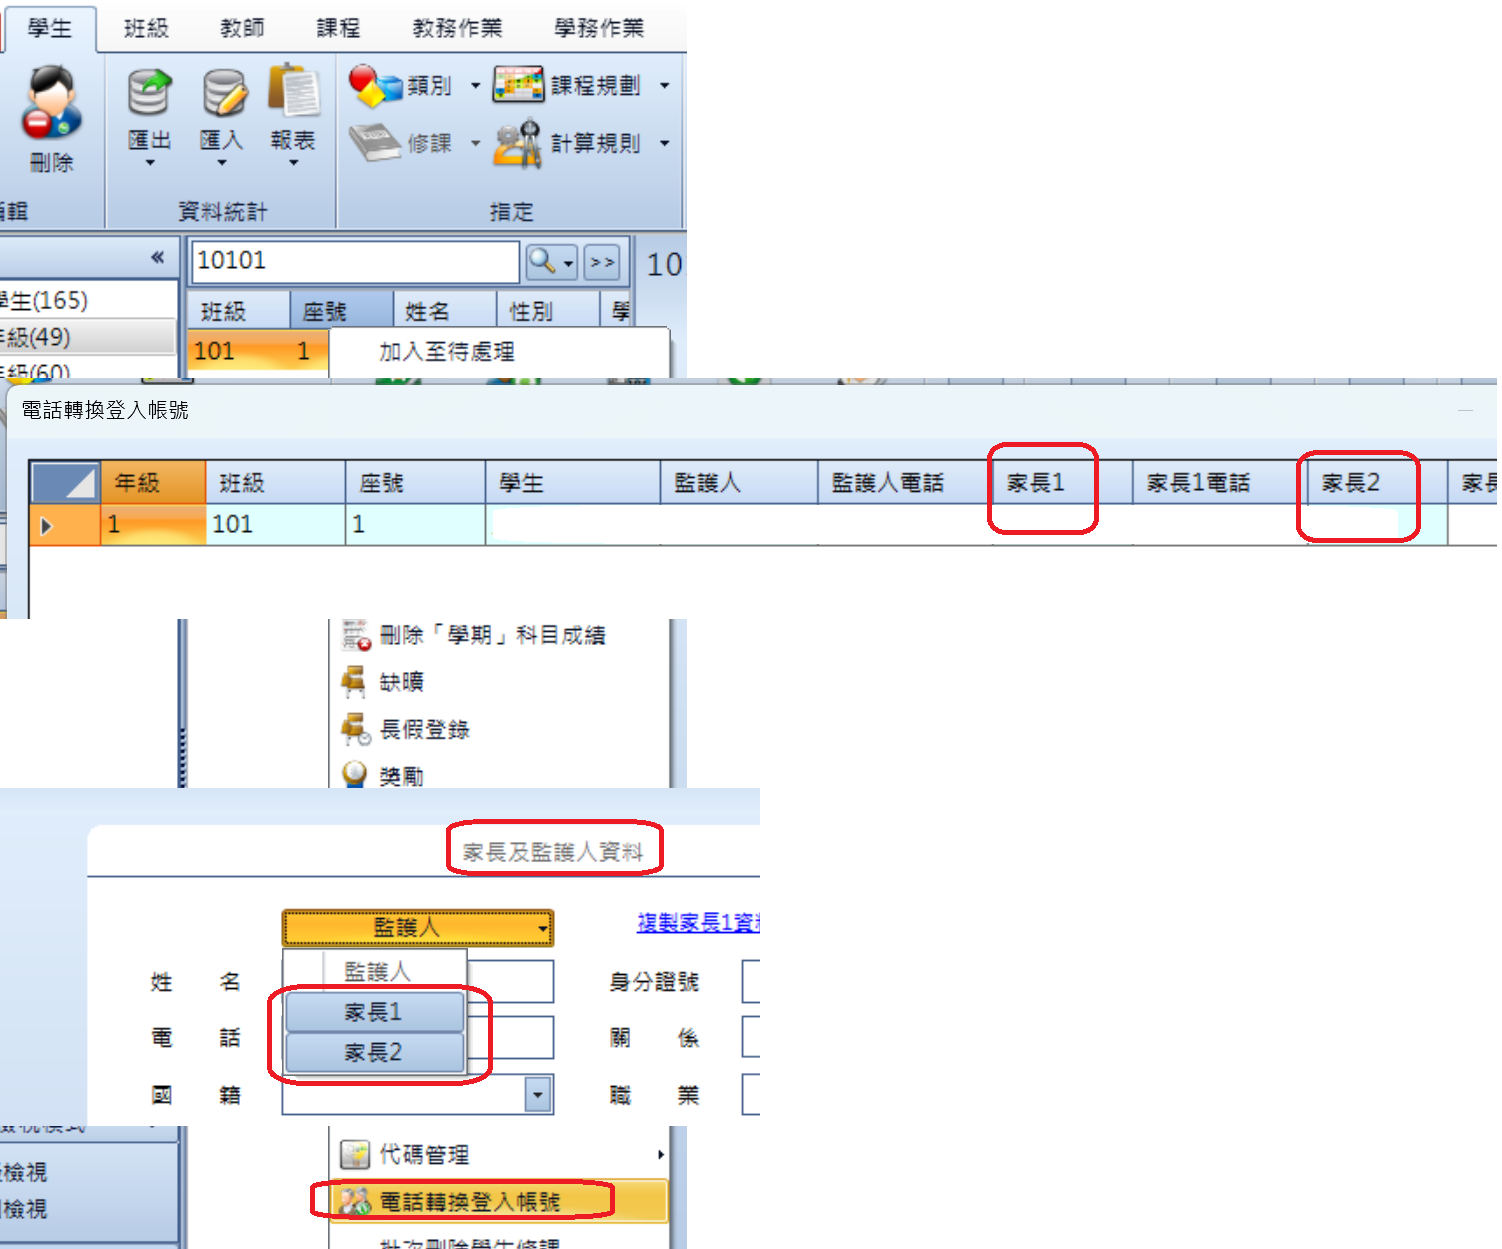Image resolution: width=1502 pixels, height=1249 pixels.
Task: Click the 座號 header in student list
Action: point(341,311)
